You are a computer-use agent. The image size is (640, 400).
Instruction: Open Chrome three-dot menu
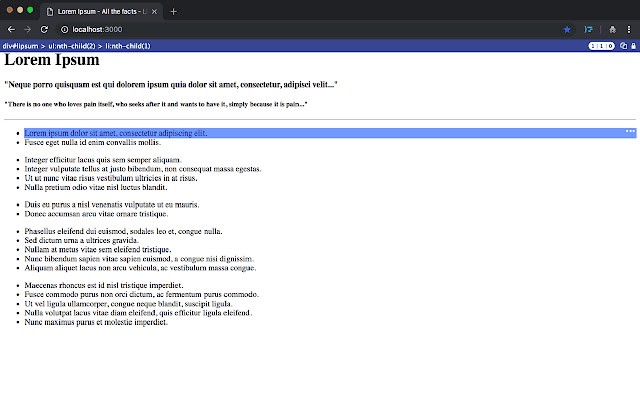coord(629,29)
